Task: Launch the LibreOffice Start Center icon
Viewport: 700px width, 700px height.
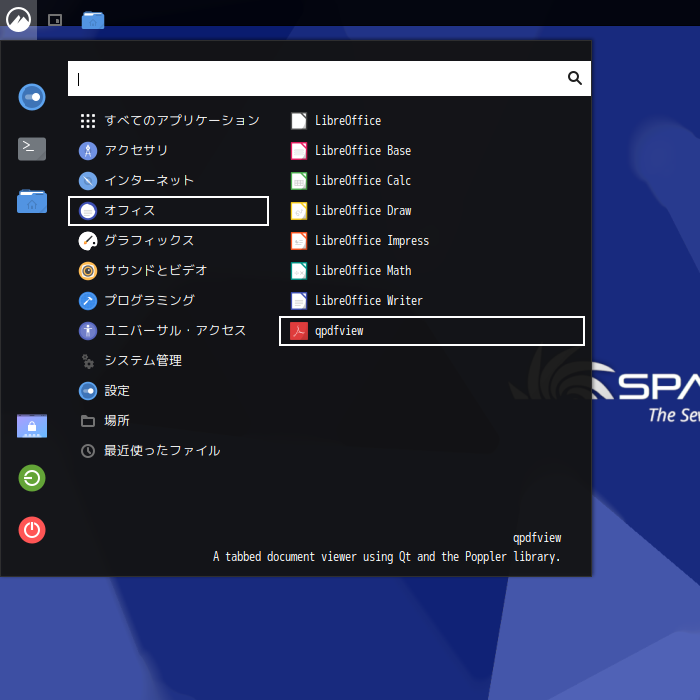Action: click(x=299, y=121)
